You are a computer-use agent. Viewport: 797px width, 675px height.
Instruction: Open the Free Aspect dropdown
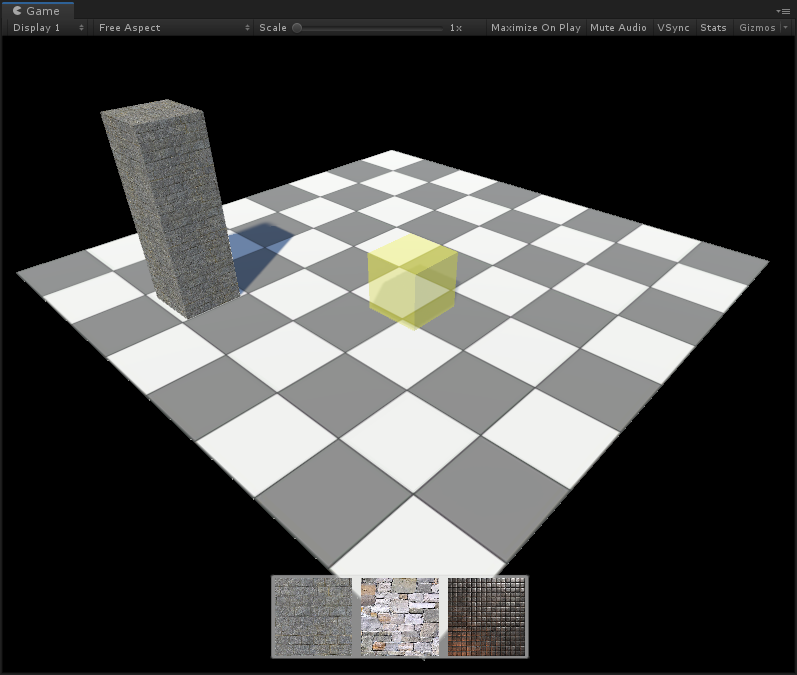click(173, 27)
